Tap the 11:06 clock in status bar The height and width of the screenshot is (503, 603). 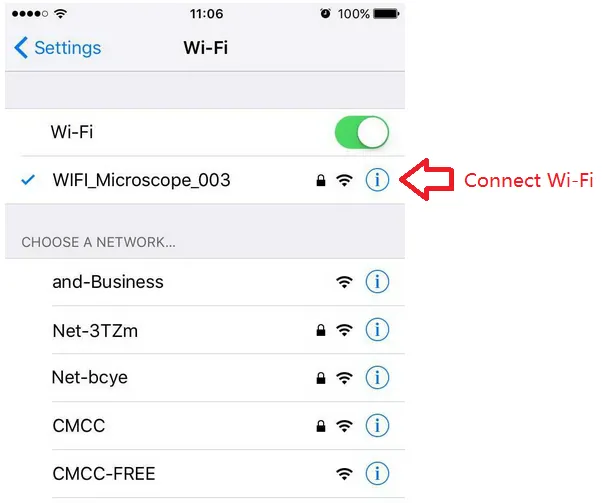point(207,14)
